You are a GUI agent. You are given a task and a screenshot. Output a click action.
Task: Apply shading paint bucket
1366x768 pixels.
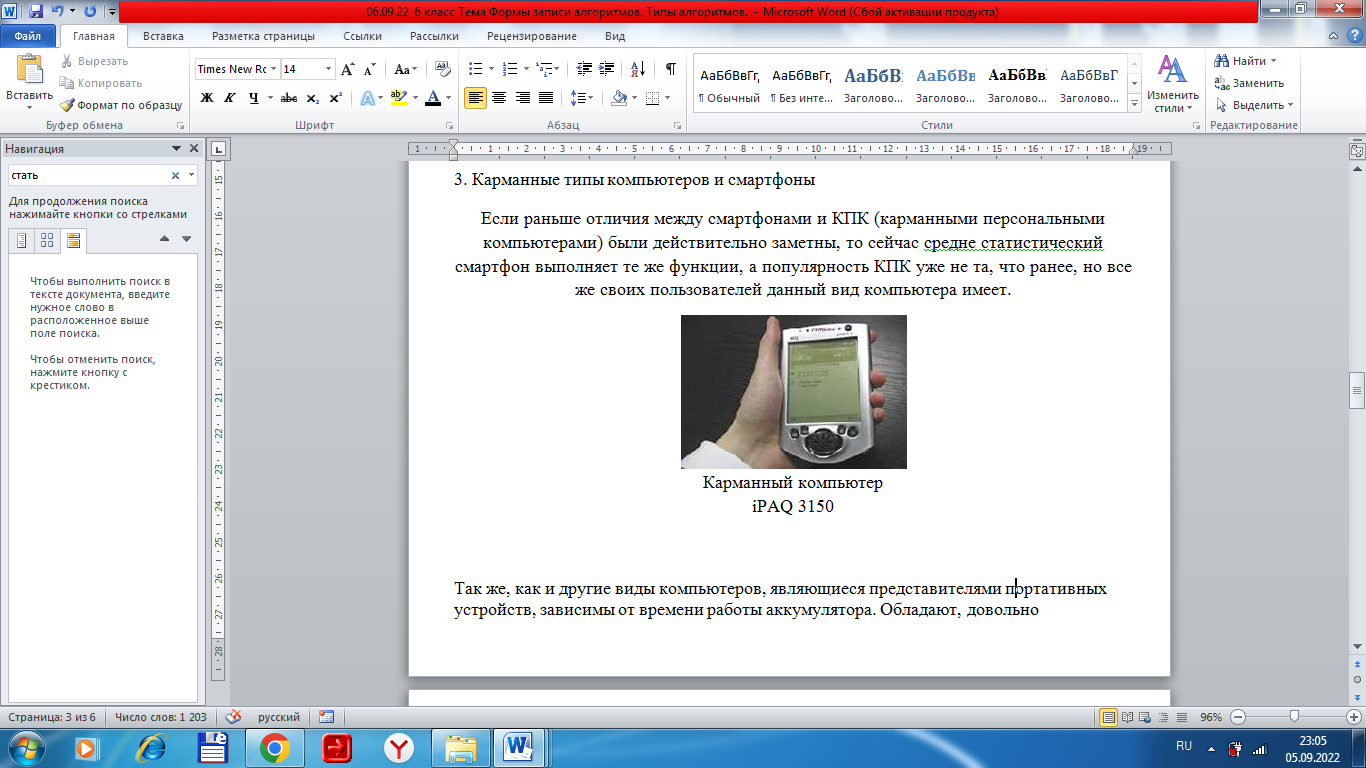pyautogui.click(x=619, y=98)
